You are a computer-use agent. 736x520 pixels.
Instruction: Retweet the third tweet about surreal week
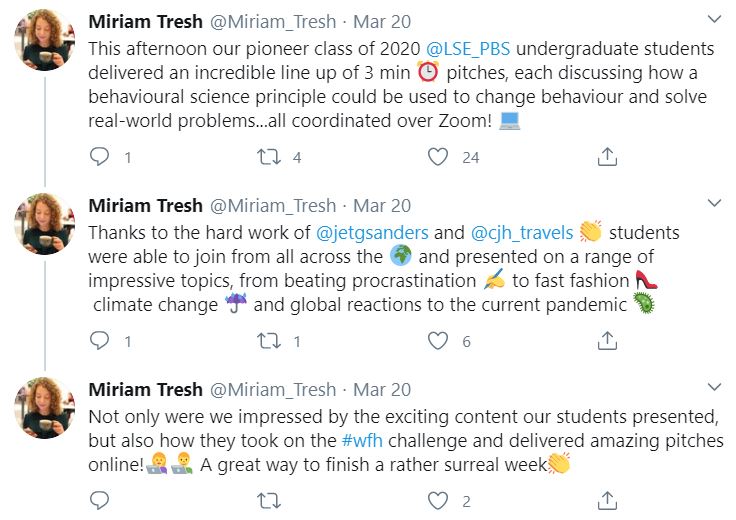tap(268, 499)
